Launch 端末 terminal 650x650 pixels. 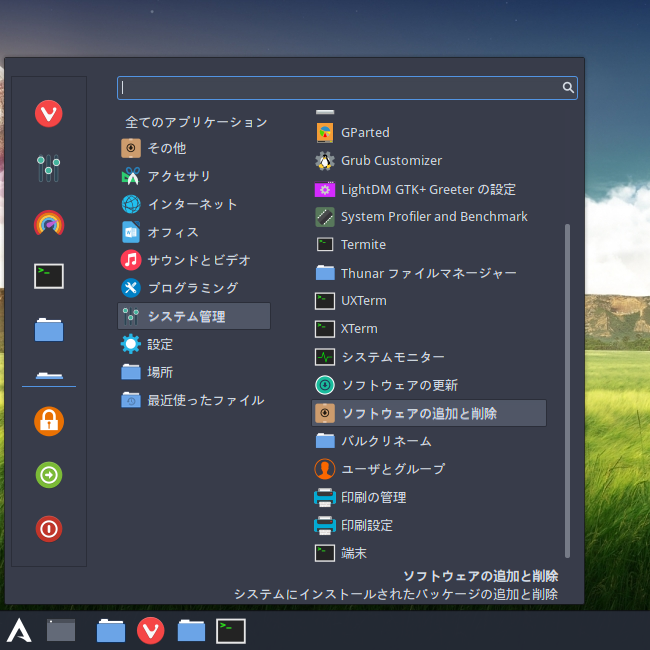pos(429,553)
